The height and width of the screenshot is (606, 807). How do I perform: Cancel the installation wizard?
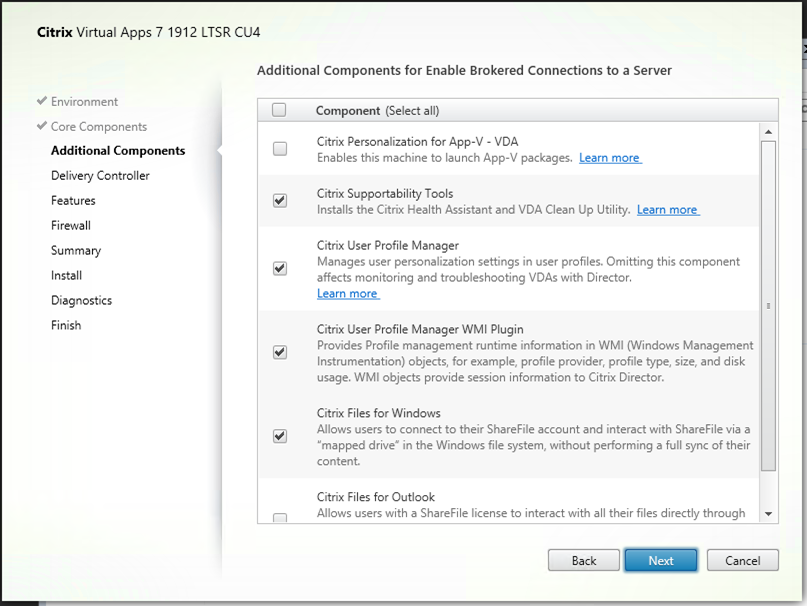coord(743,561)
